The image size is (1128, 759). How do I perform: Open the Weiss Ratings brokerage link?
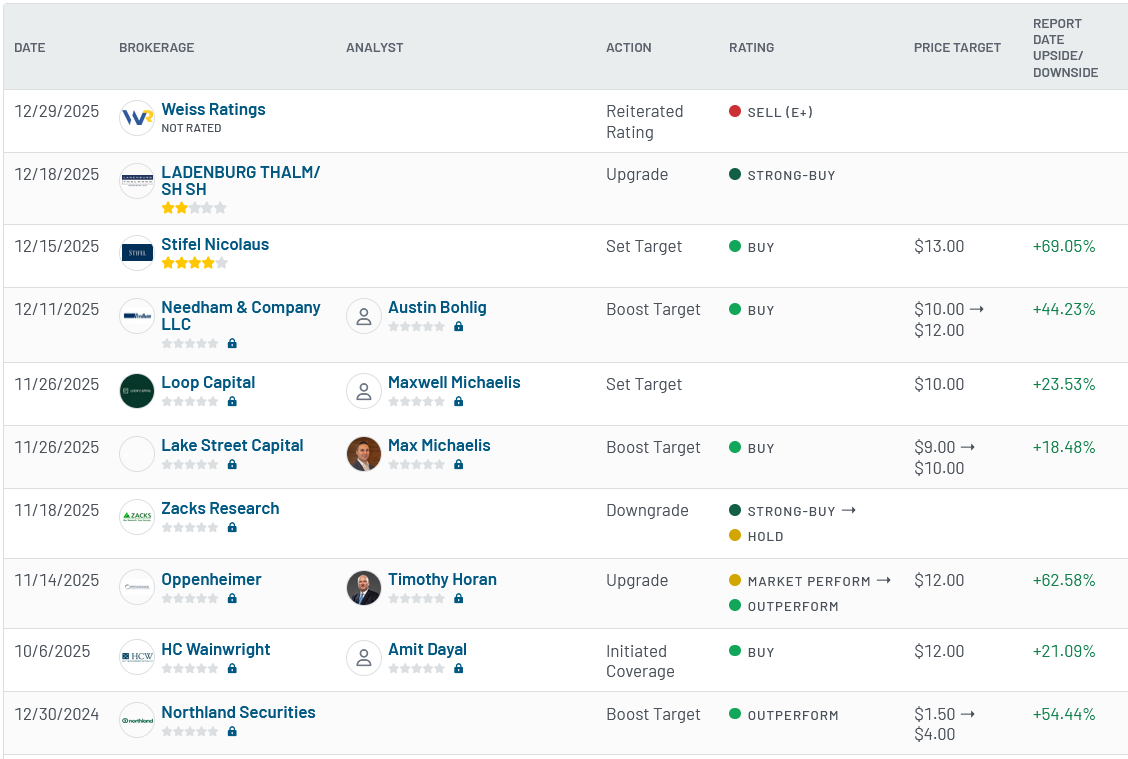[x=213, y=109]
